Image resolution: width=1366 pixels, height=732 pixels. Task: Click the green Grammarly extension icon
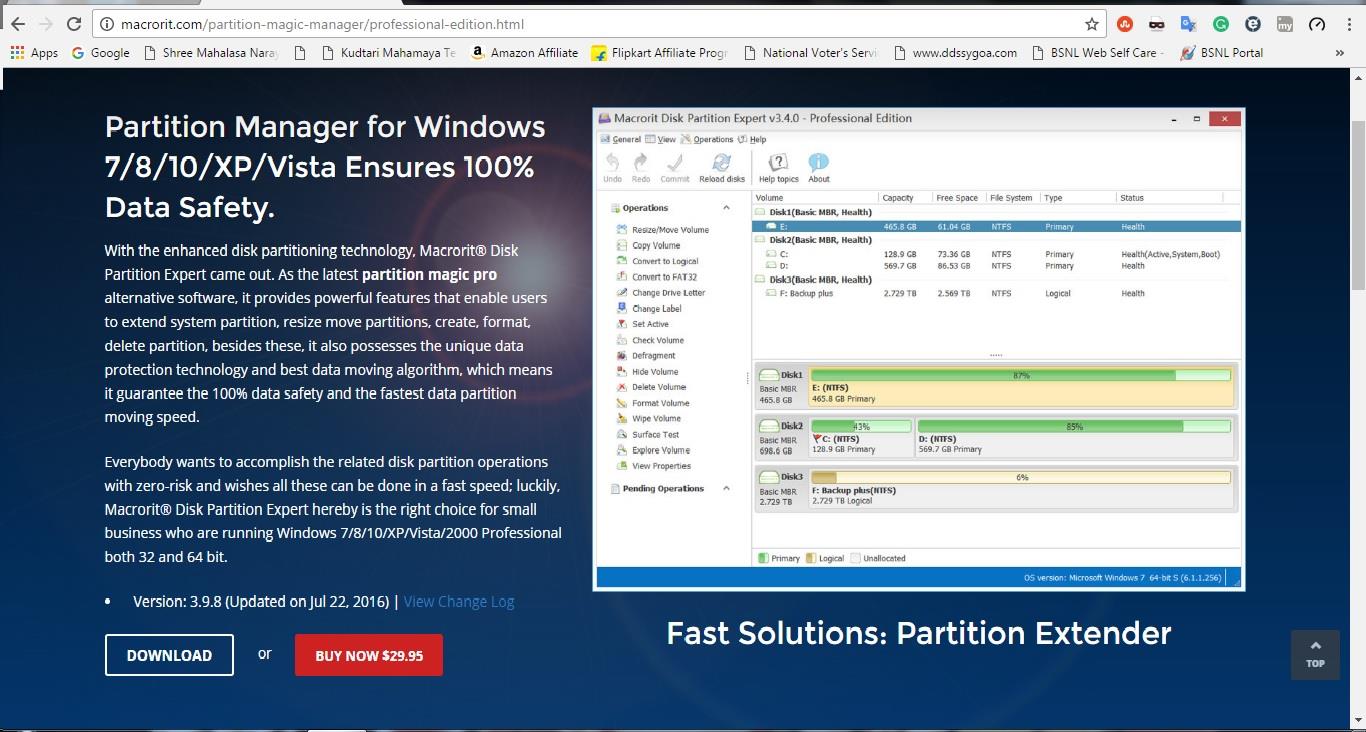click(x=1220, y=24)
